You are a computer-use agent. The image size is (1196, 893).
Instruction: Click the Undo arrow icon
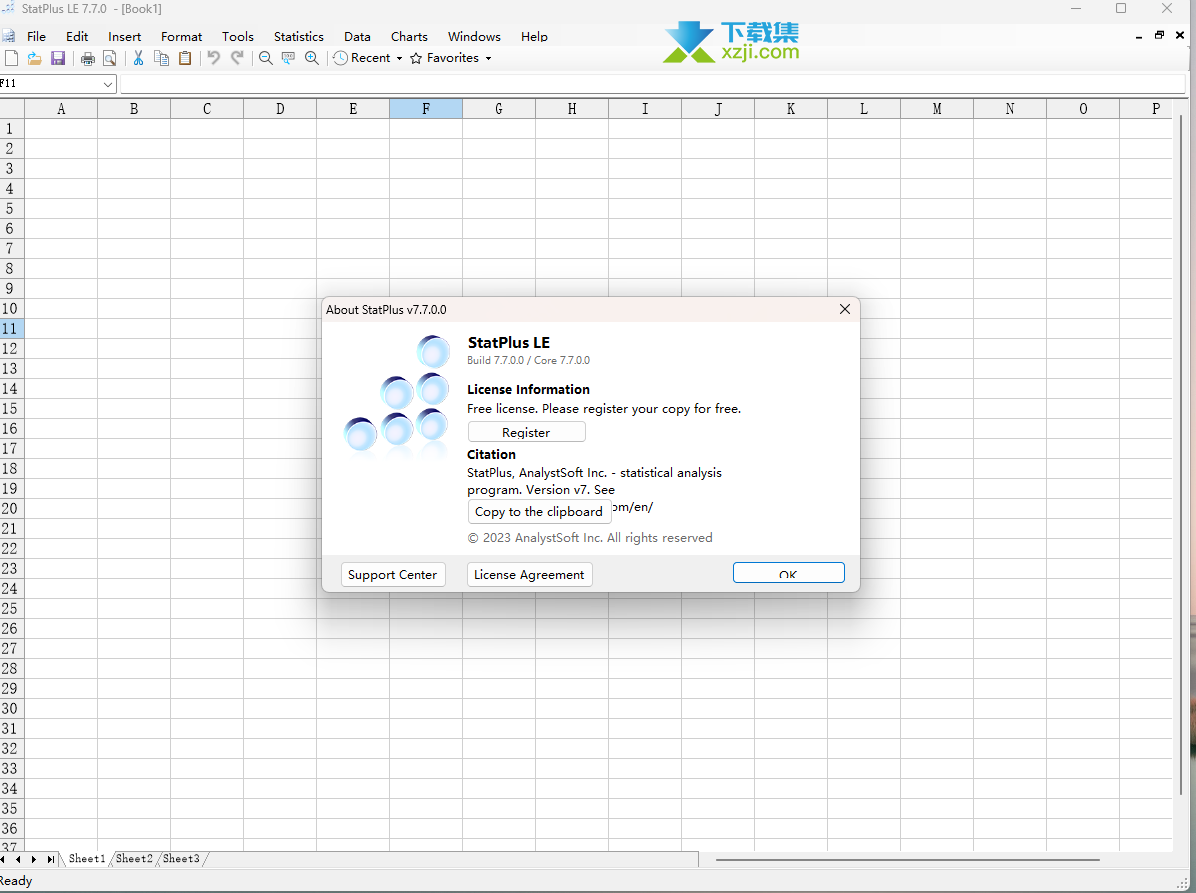[x=214, y=58]
